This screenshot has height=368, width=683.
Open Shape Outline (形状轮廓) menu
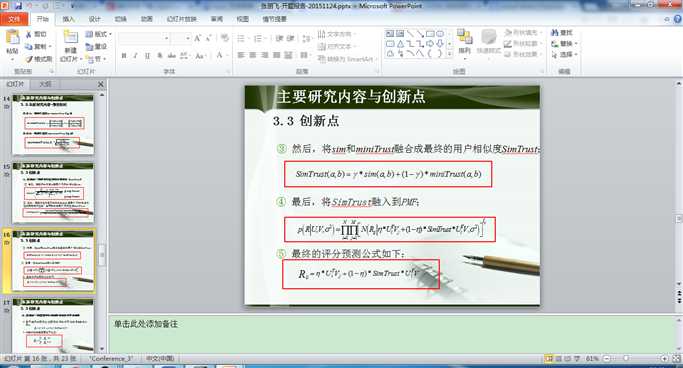pos(522,44)
